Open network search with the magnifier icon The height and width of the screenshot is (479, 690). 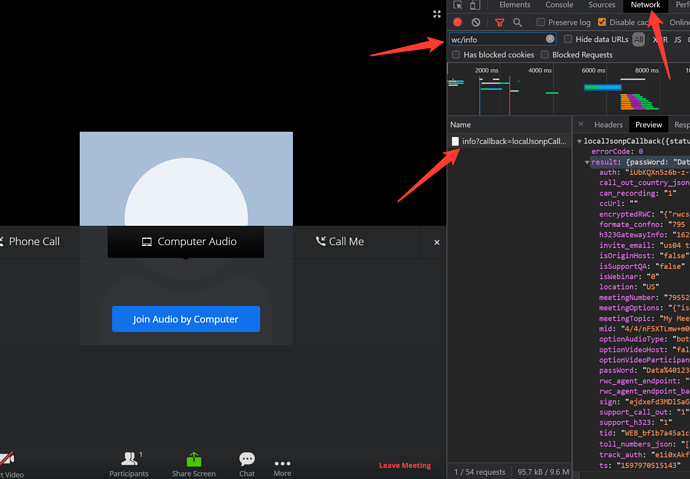click(518, 22)
